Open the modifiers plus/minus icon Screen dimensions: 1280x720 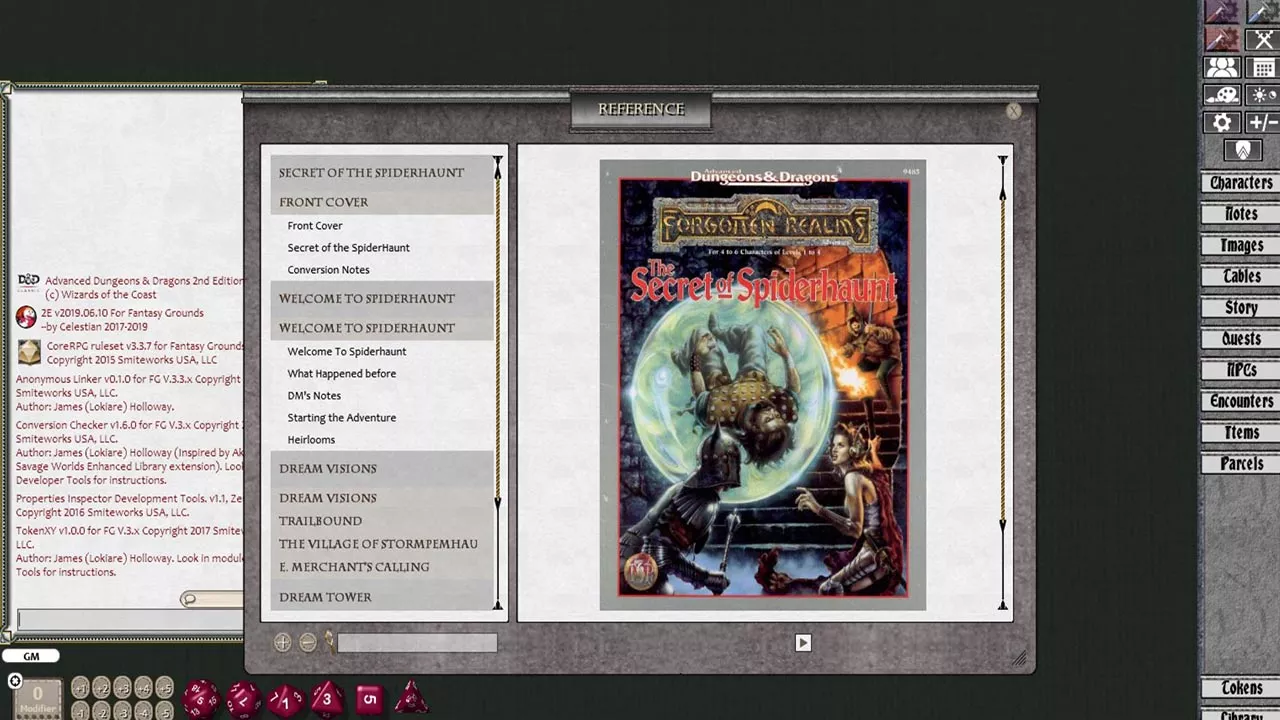point(1263,122)
